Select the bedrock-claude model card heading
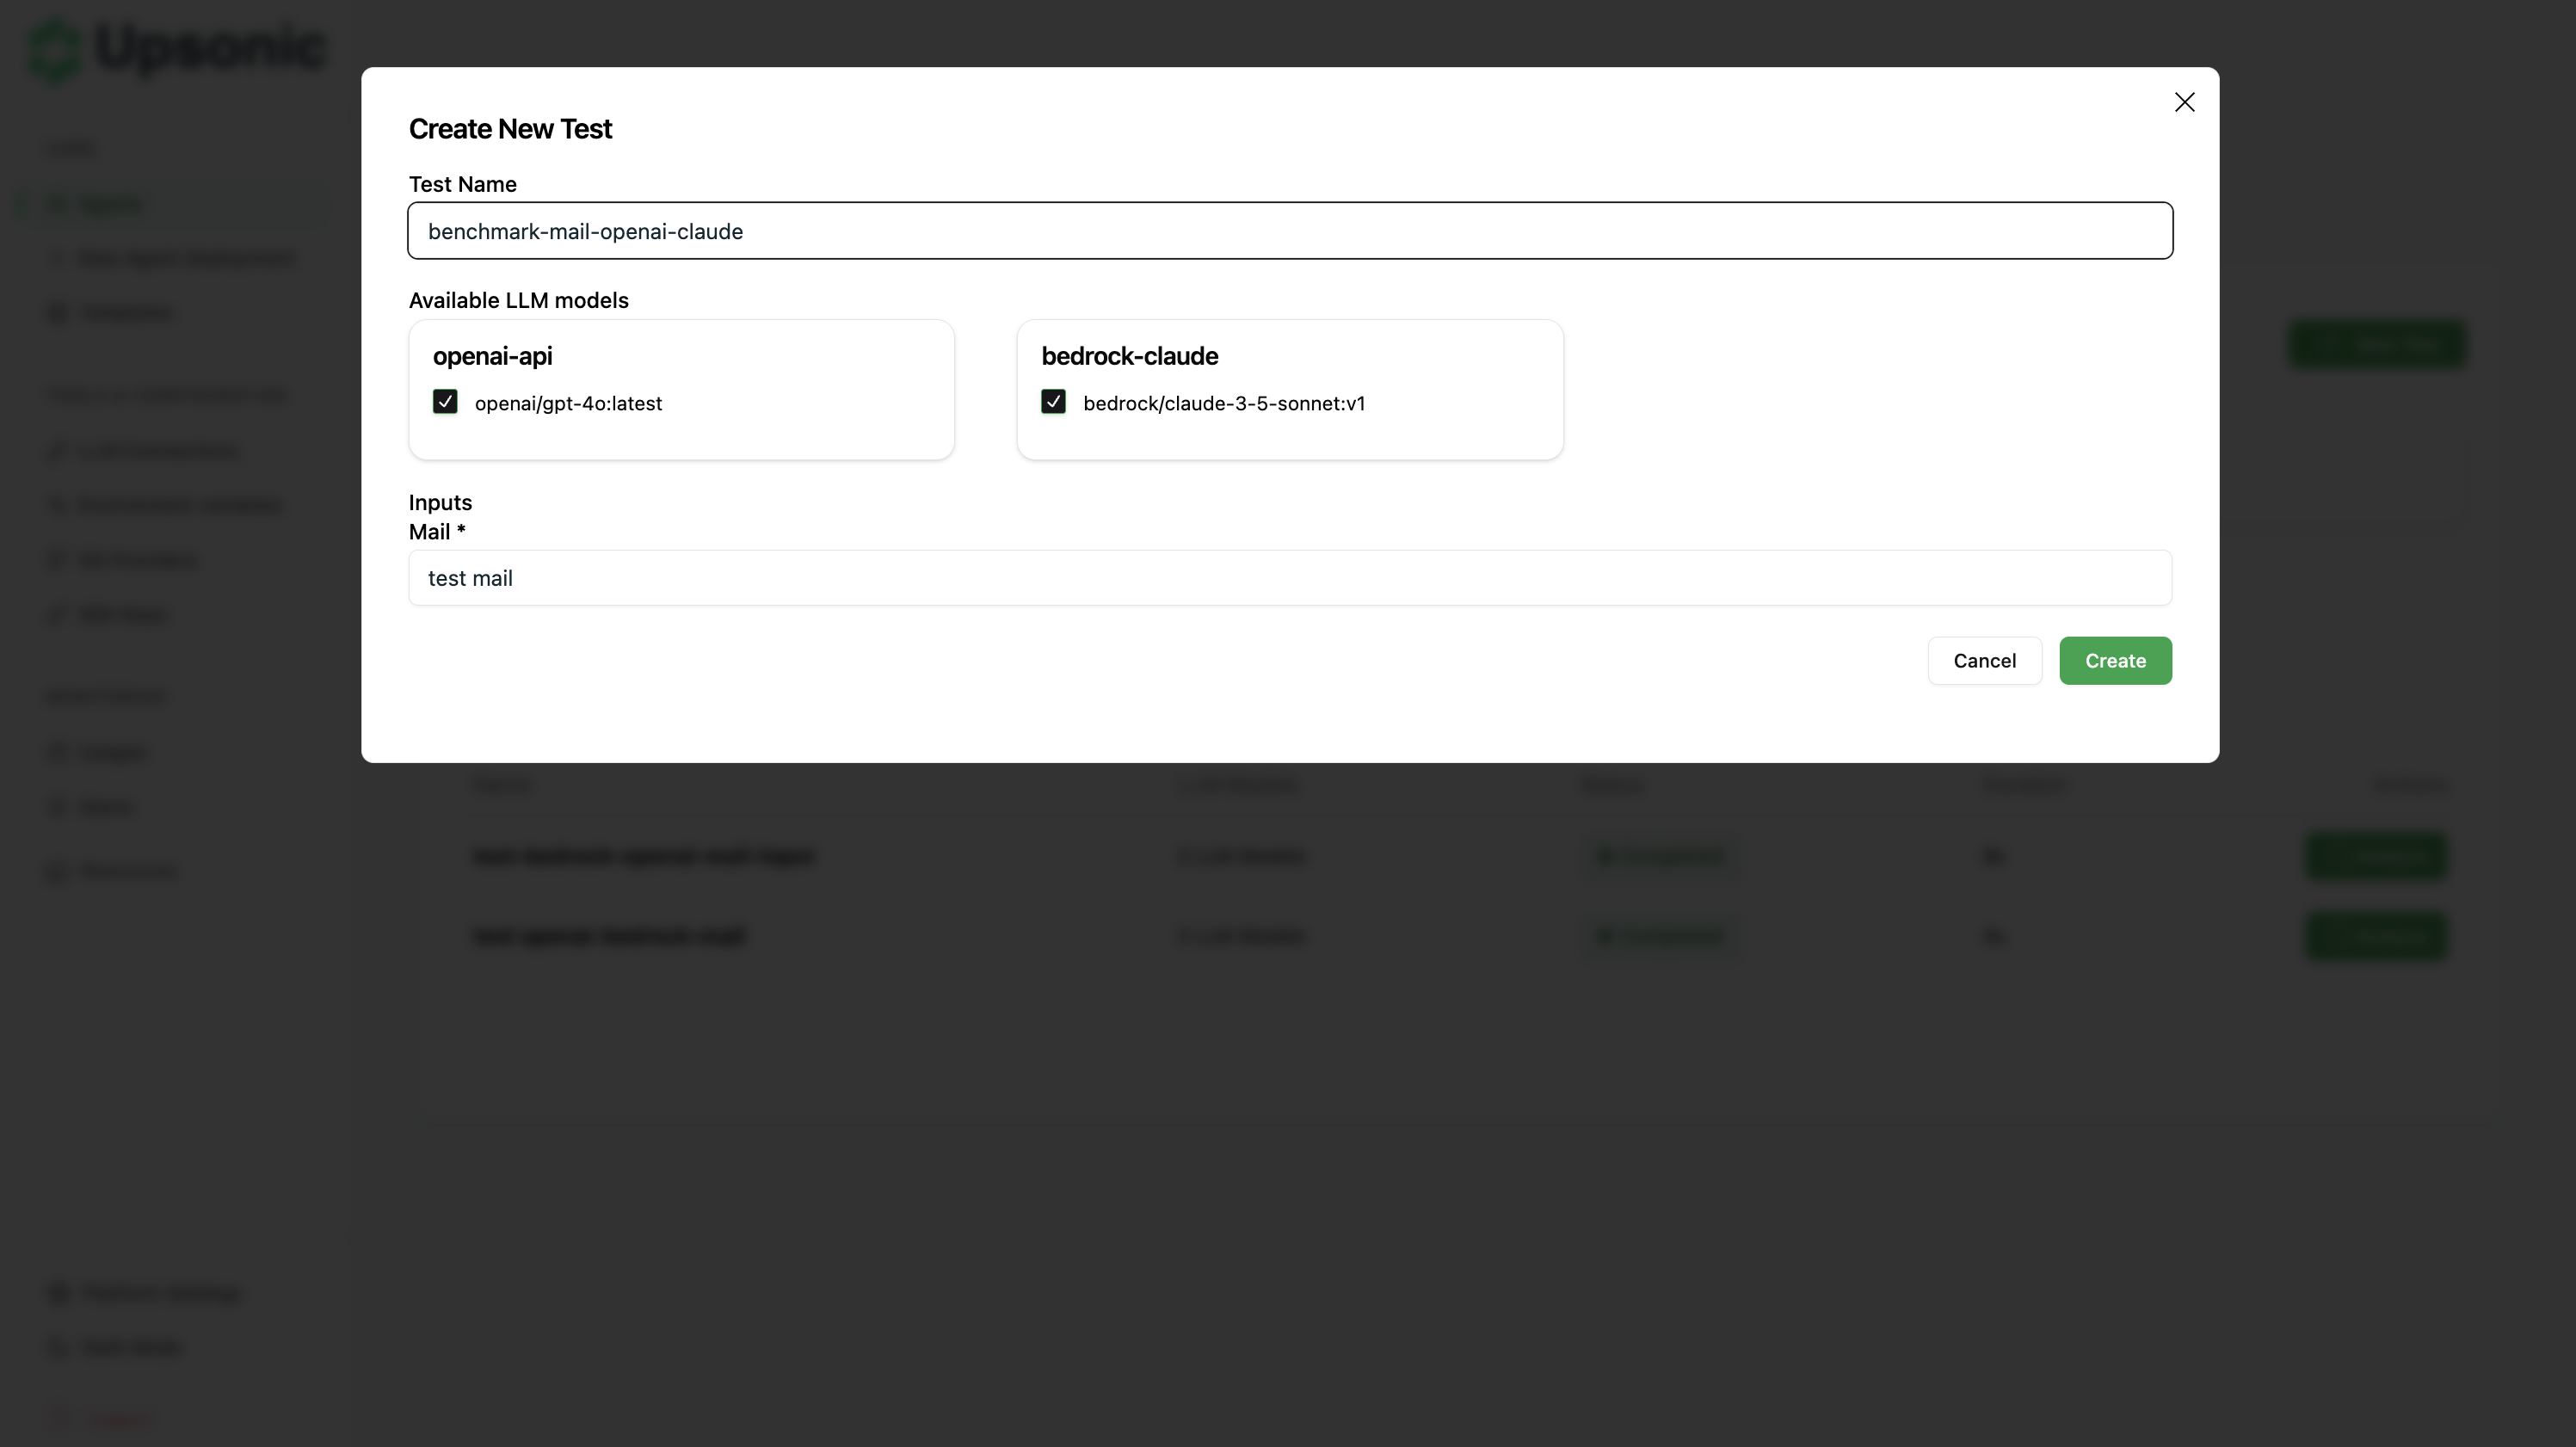This screenshot has height=1447, width=2576. point(1129,356)
